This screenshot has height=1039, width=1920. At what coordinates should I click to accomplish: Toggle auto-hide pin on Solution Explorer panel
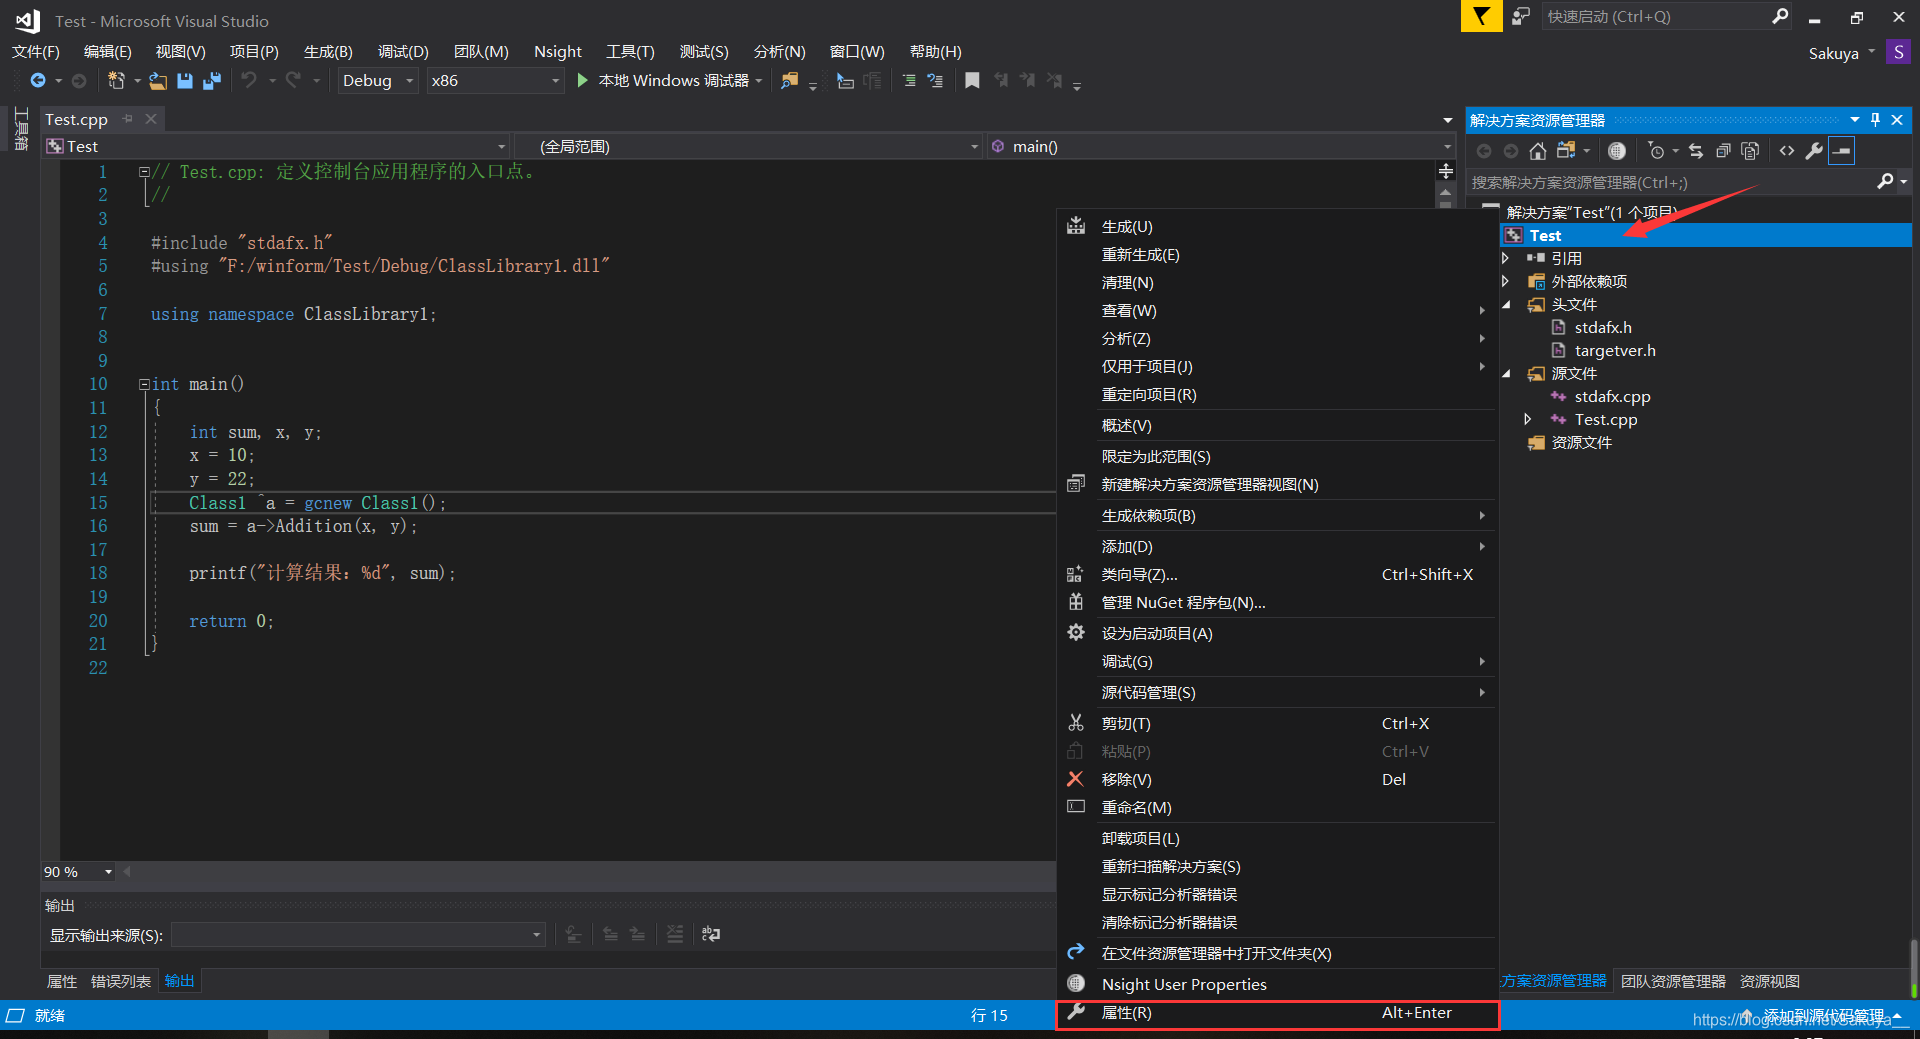(x=1875, y=120)
